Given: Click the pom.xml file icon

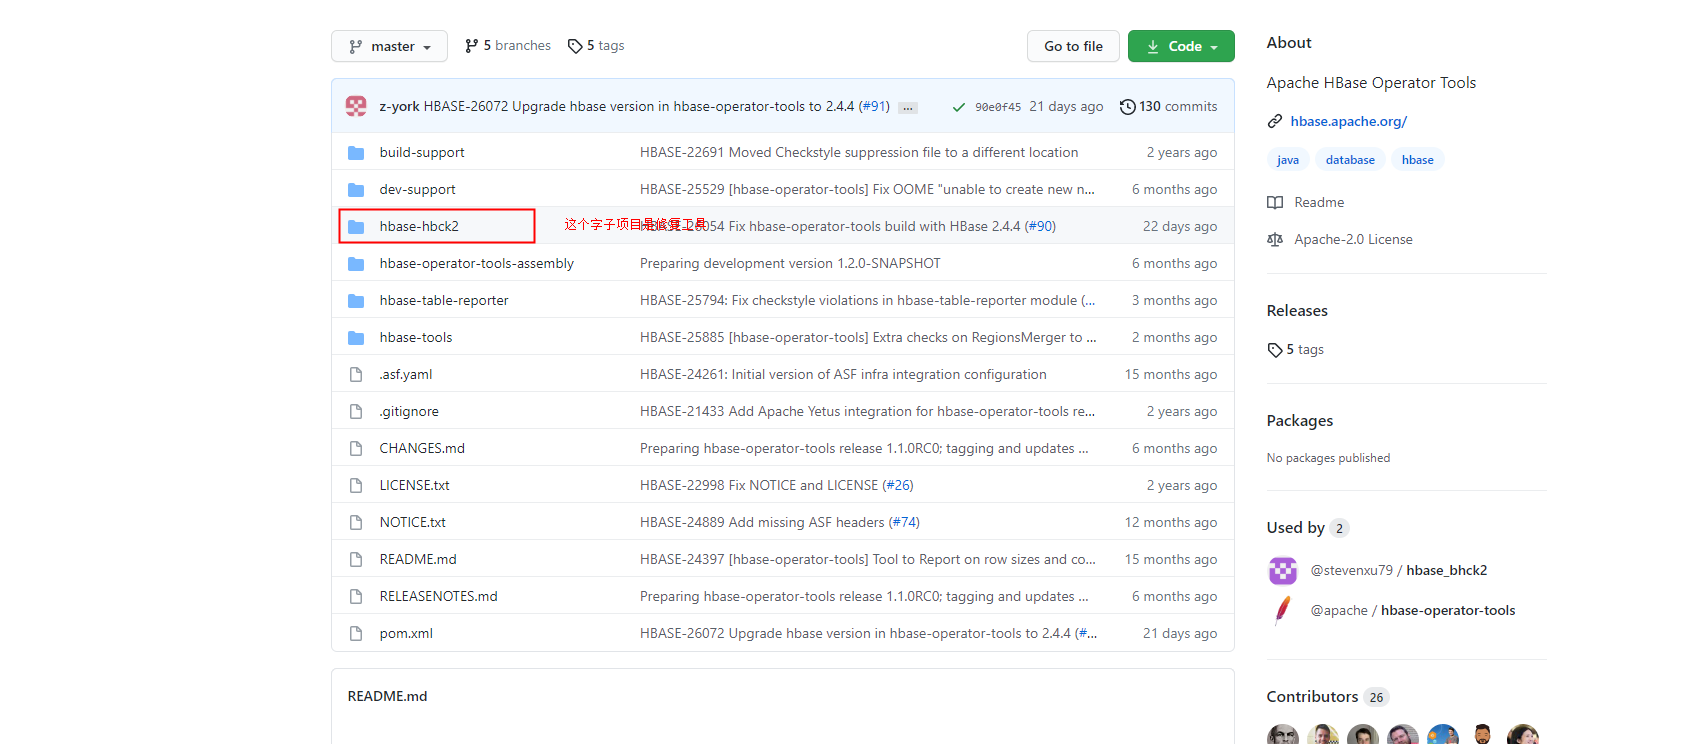Looking at the screenshot, I should (x=356, y=634).
